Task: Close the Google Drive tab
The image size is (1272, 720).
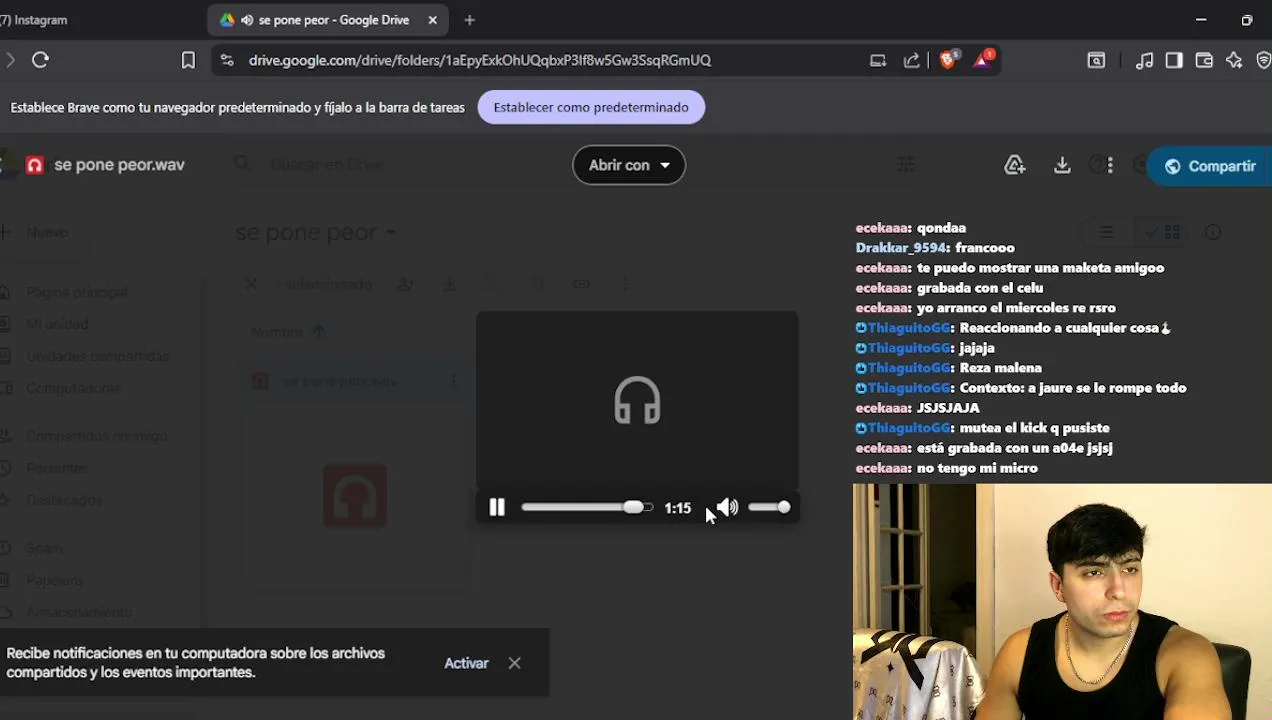Action: 432,20
